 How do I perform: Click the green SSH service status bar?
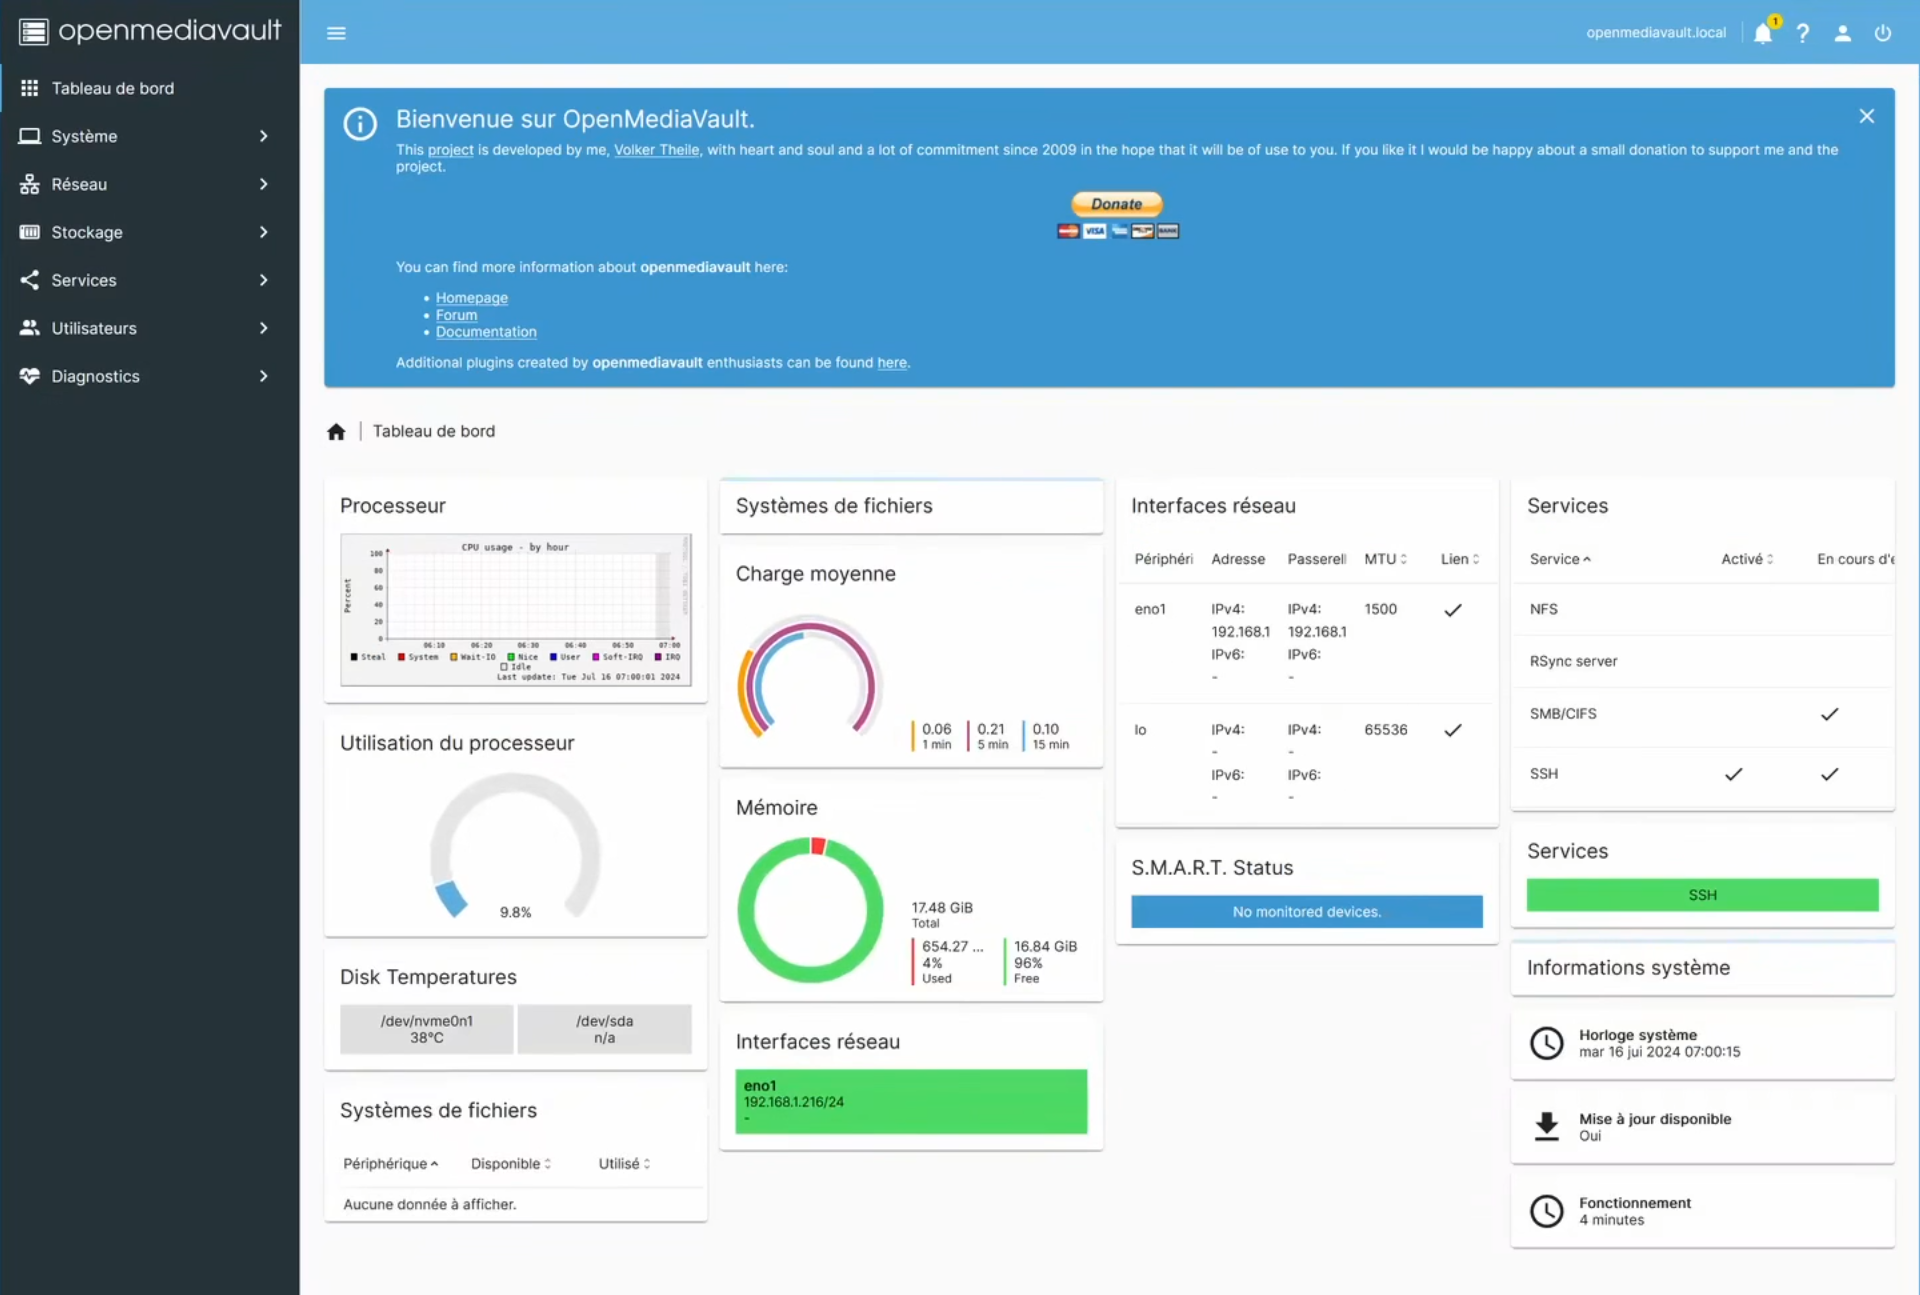[x=1702, y=895]
